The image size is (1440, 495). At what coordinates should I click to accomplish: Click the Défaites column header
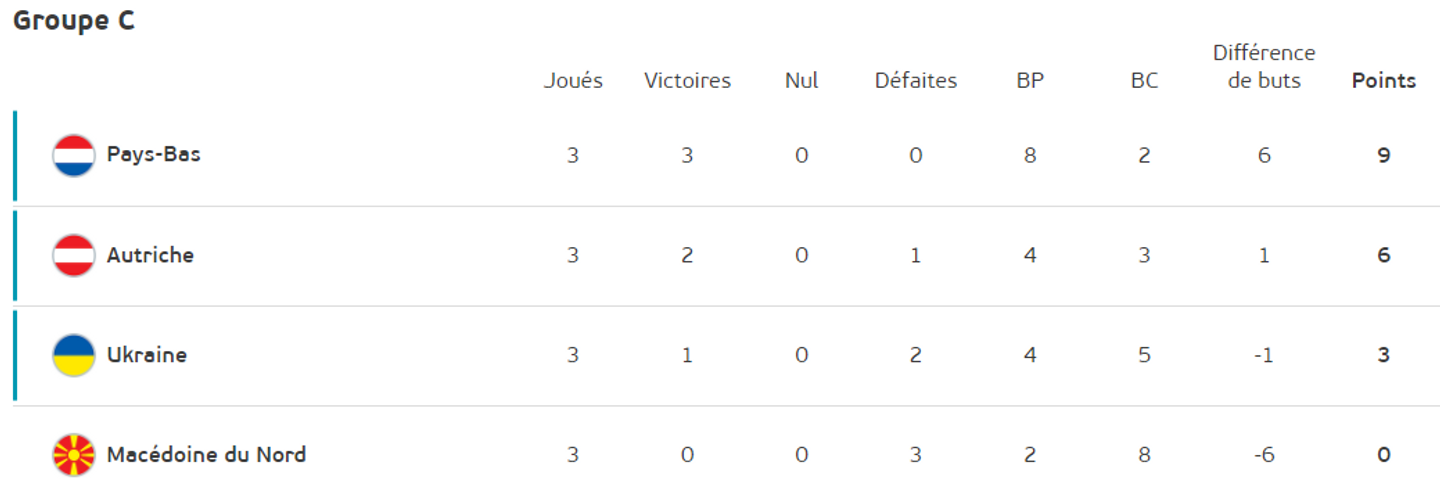pyautogui.click(x=916, y=81)
